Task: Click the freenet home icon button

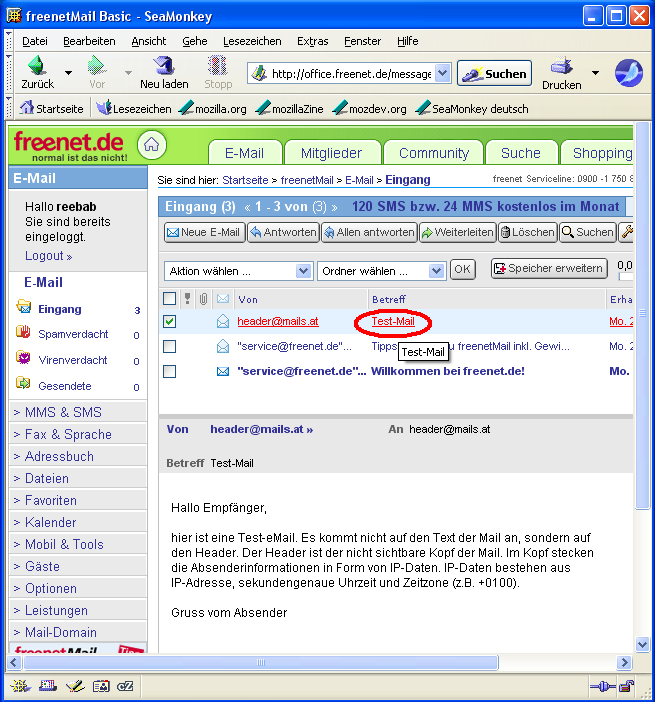Action: (151, 145)
